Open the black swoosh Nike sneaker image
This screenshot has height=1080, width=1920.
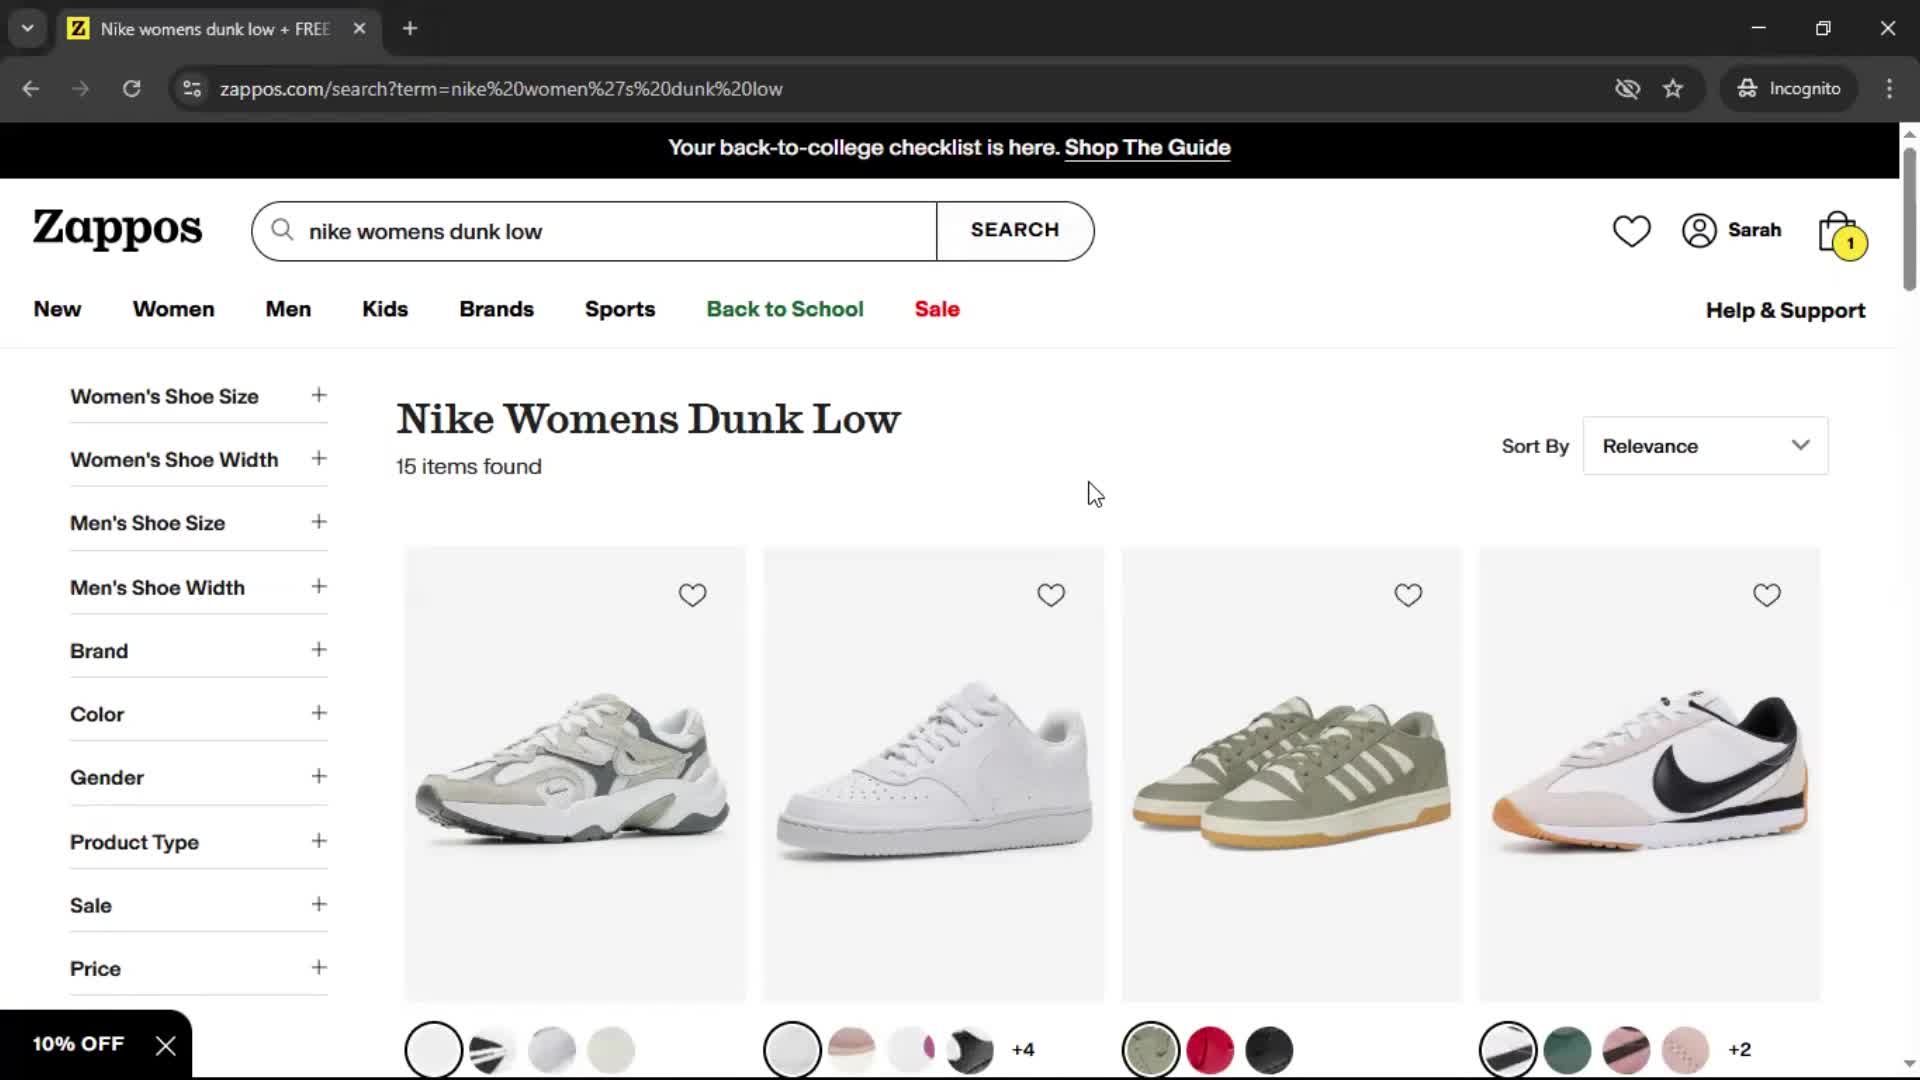point(1649,773)
